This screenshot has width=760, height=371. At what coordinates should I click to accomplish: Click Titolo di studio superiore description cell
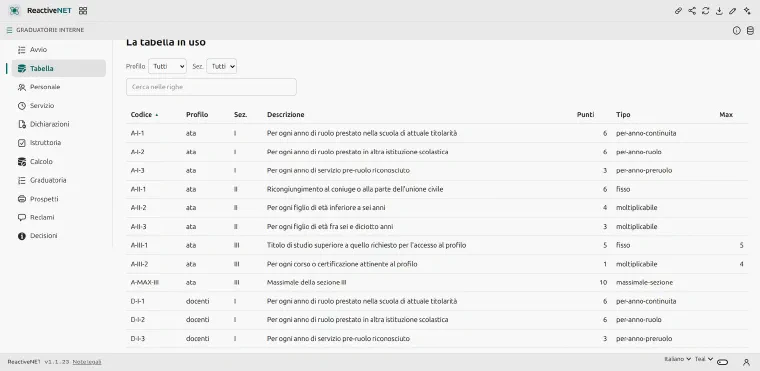point(366,245)
